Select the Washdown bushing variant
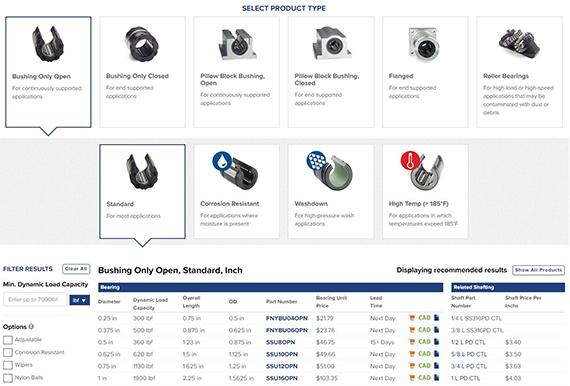Image resolution: width=570 pixels, height=386 pixels. (331, 192)
